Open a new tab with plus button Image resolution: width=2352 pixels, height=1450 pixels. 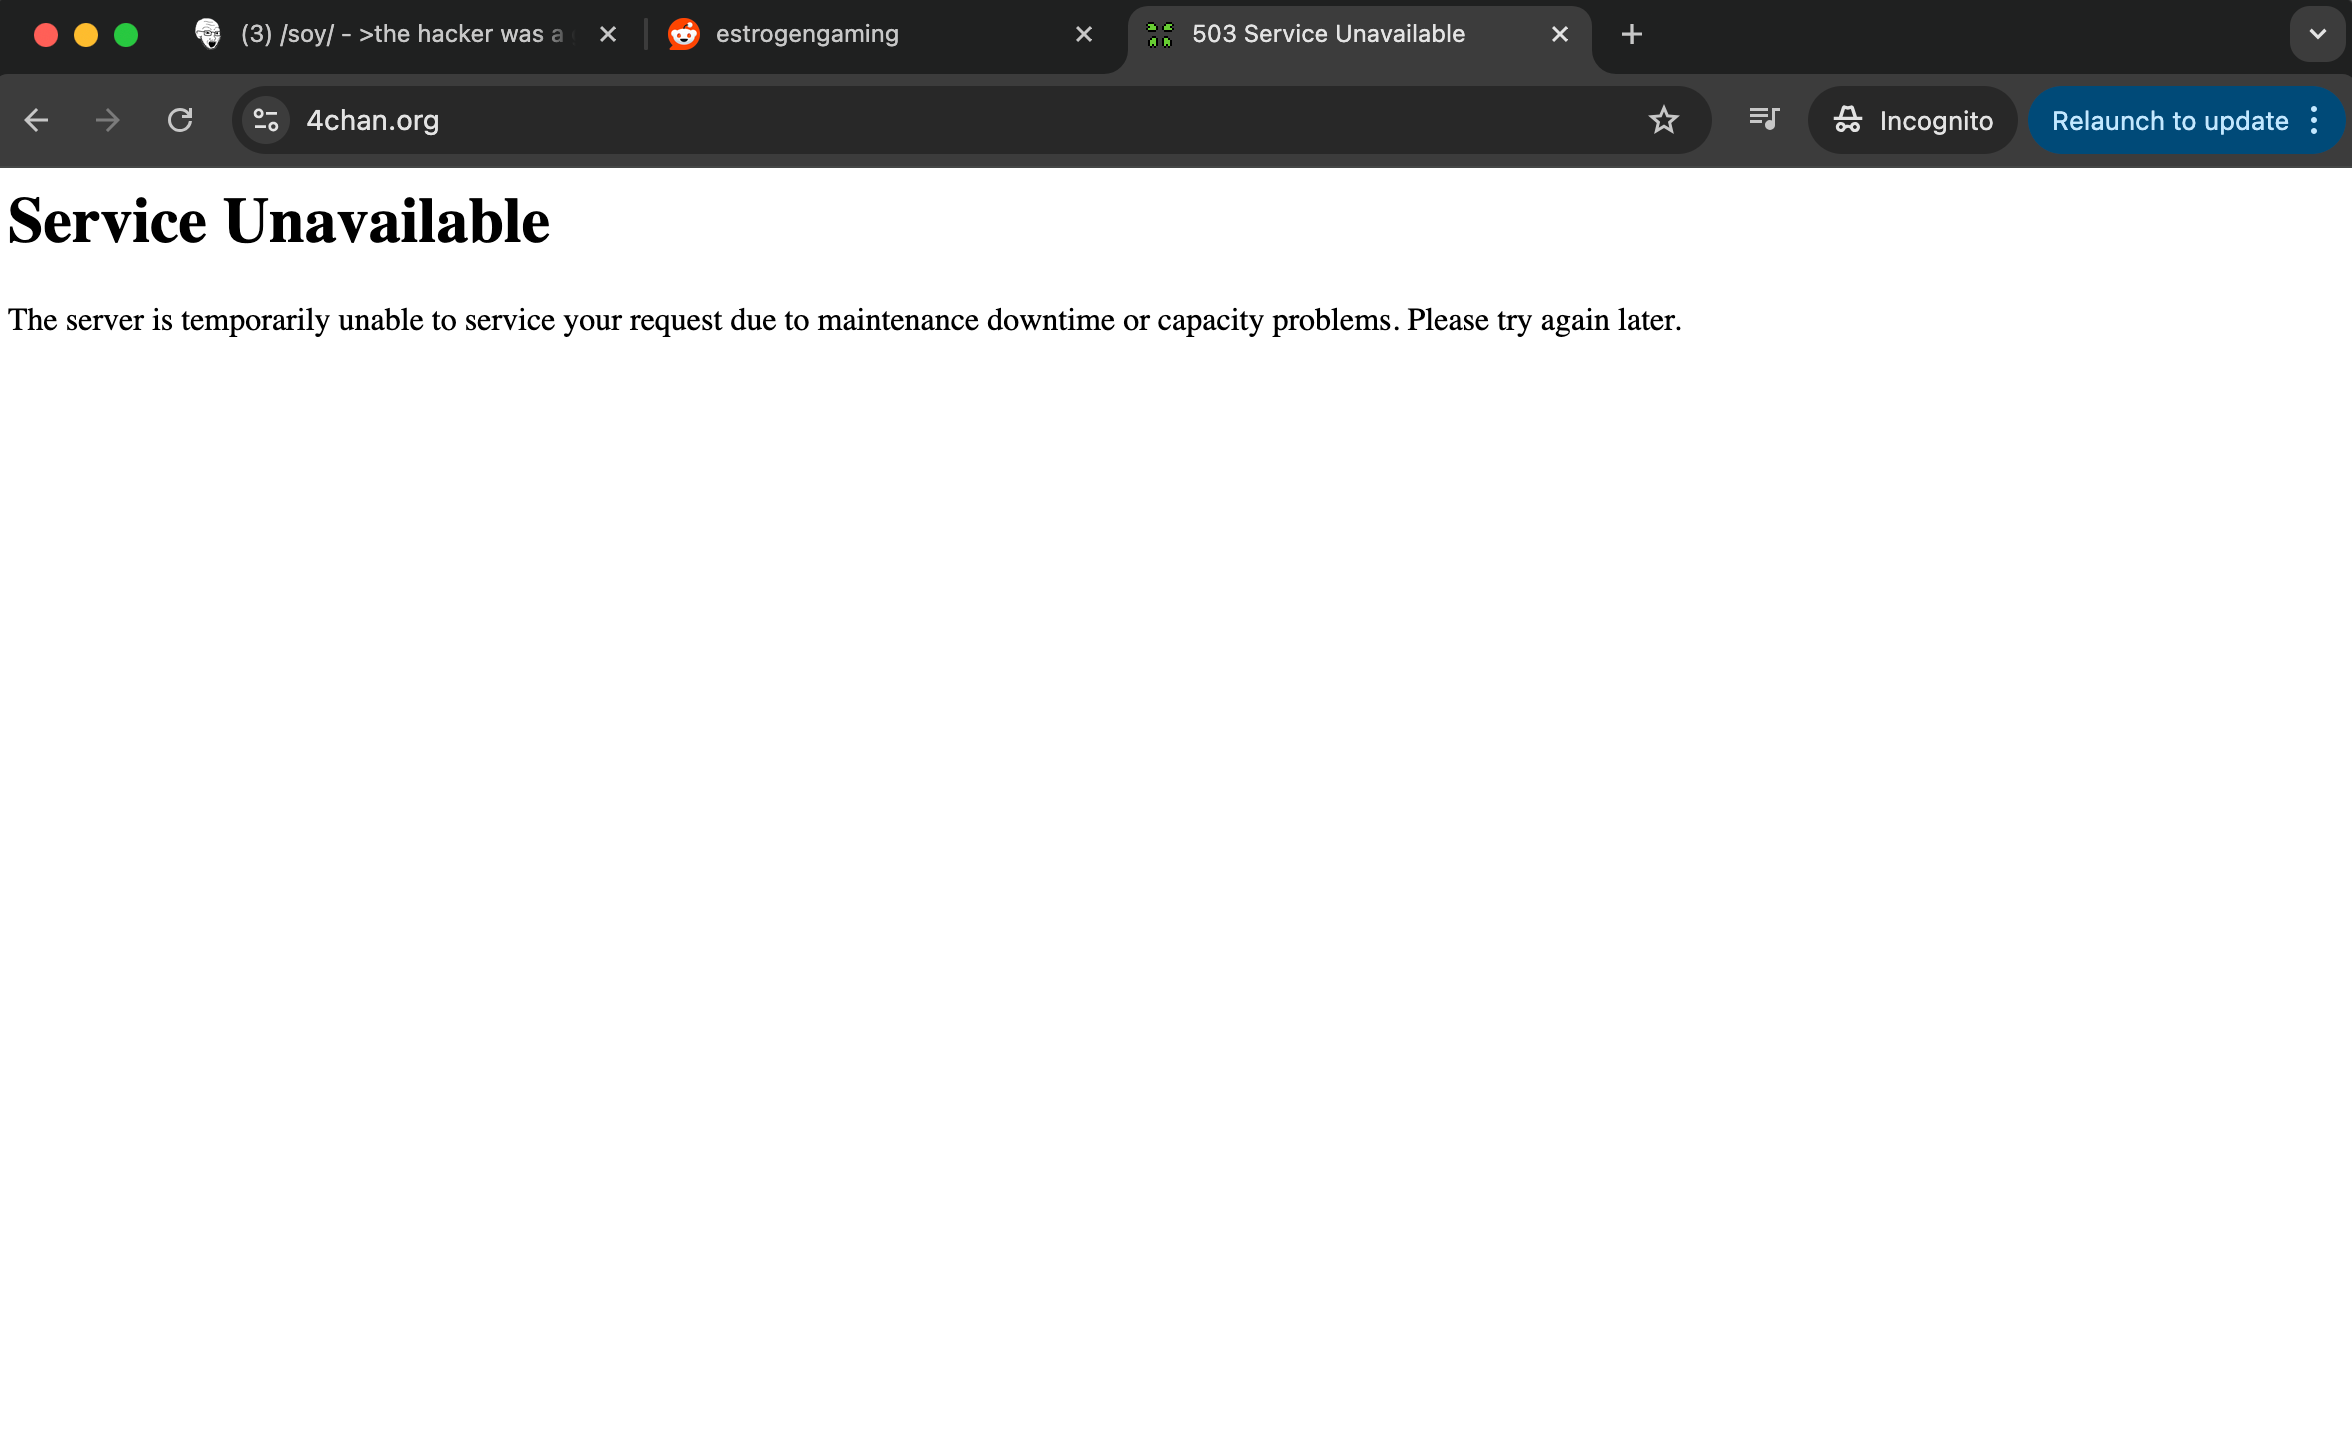coord(1631,34)
